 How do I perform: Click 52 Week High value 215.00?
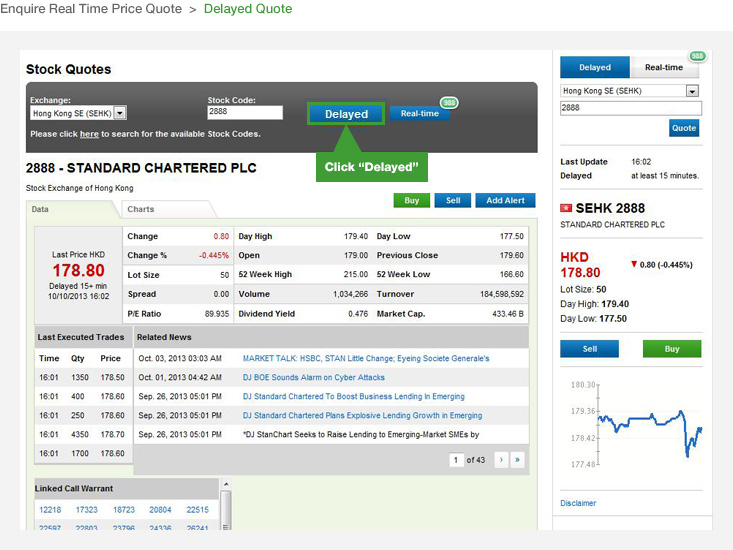(356, 274)
